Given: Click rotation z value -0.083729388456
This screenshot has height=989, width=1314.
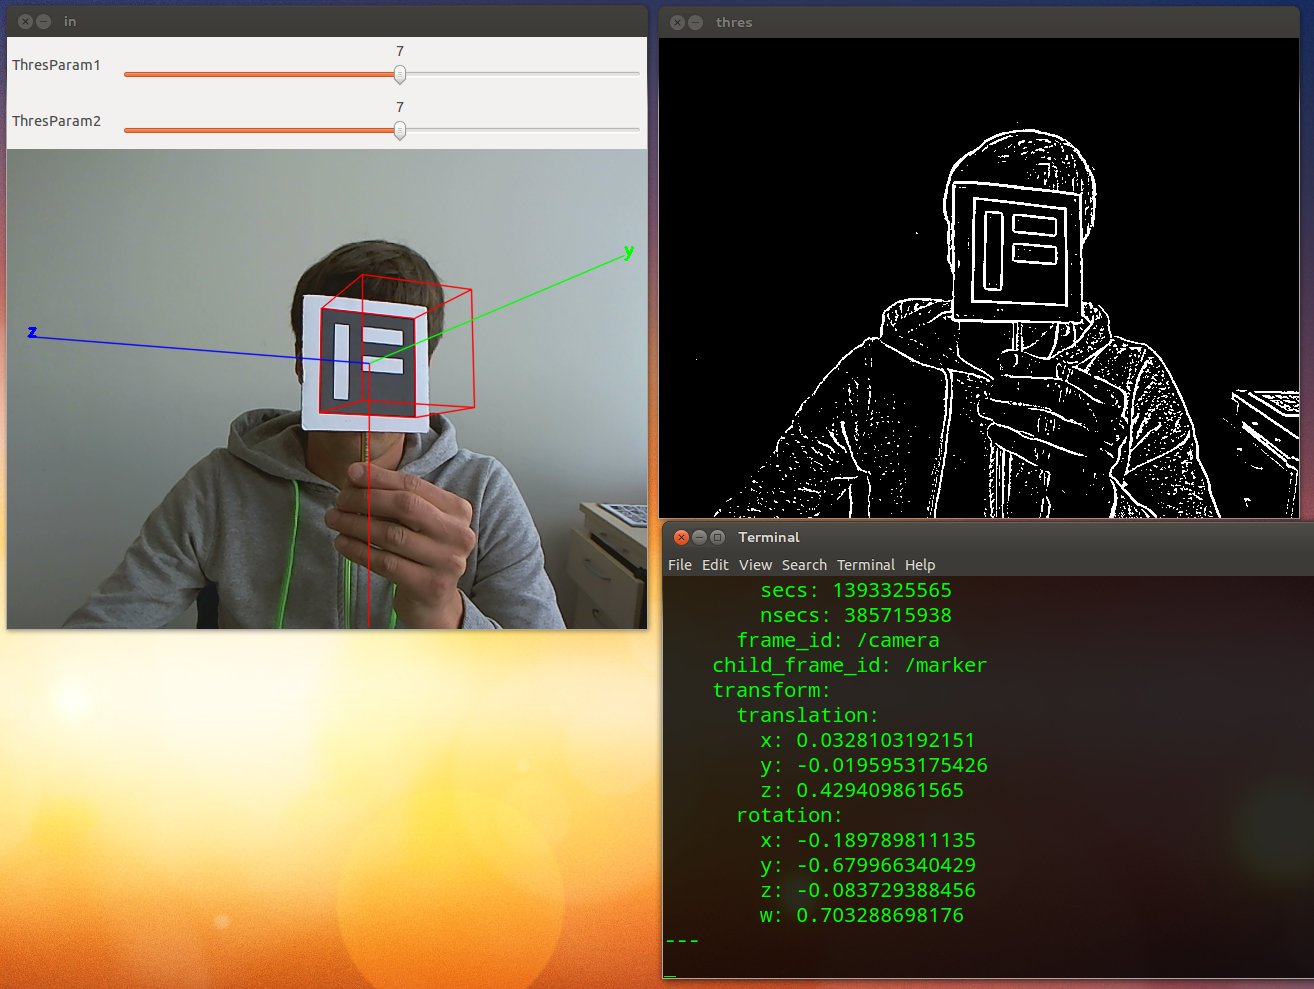Looking at the screenshot, I should pos(886,890).
